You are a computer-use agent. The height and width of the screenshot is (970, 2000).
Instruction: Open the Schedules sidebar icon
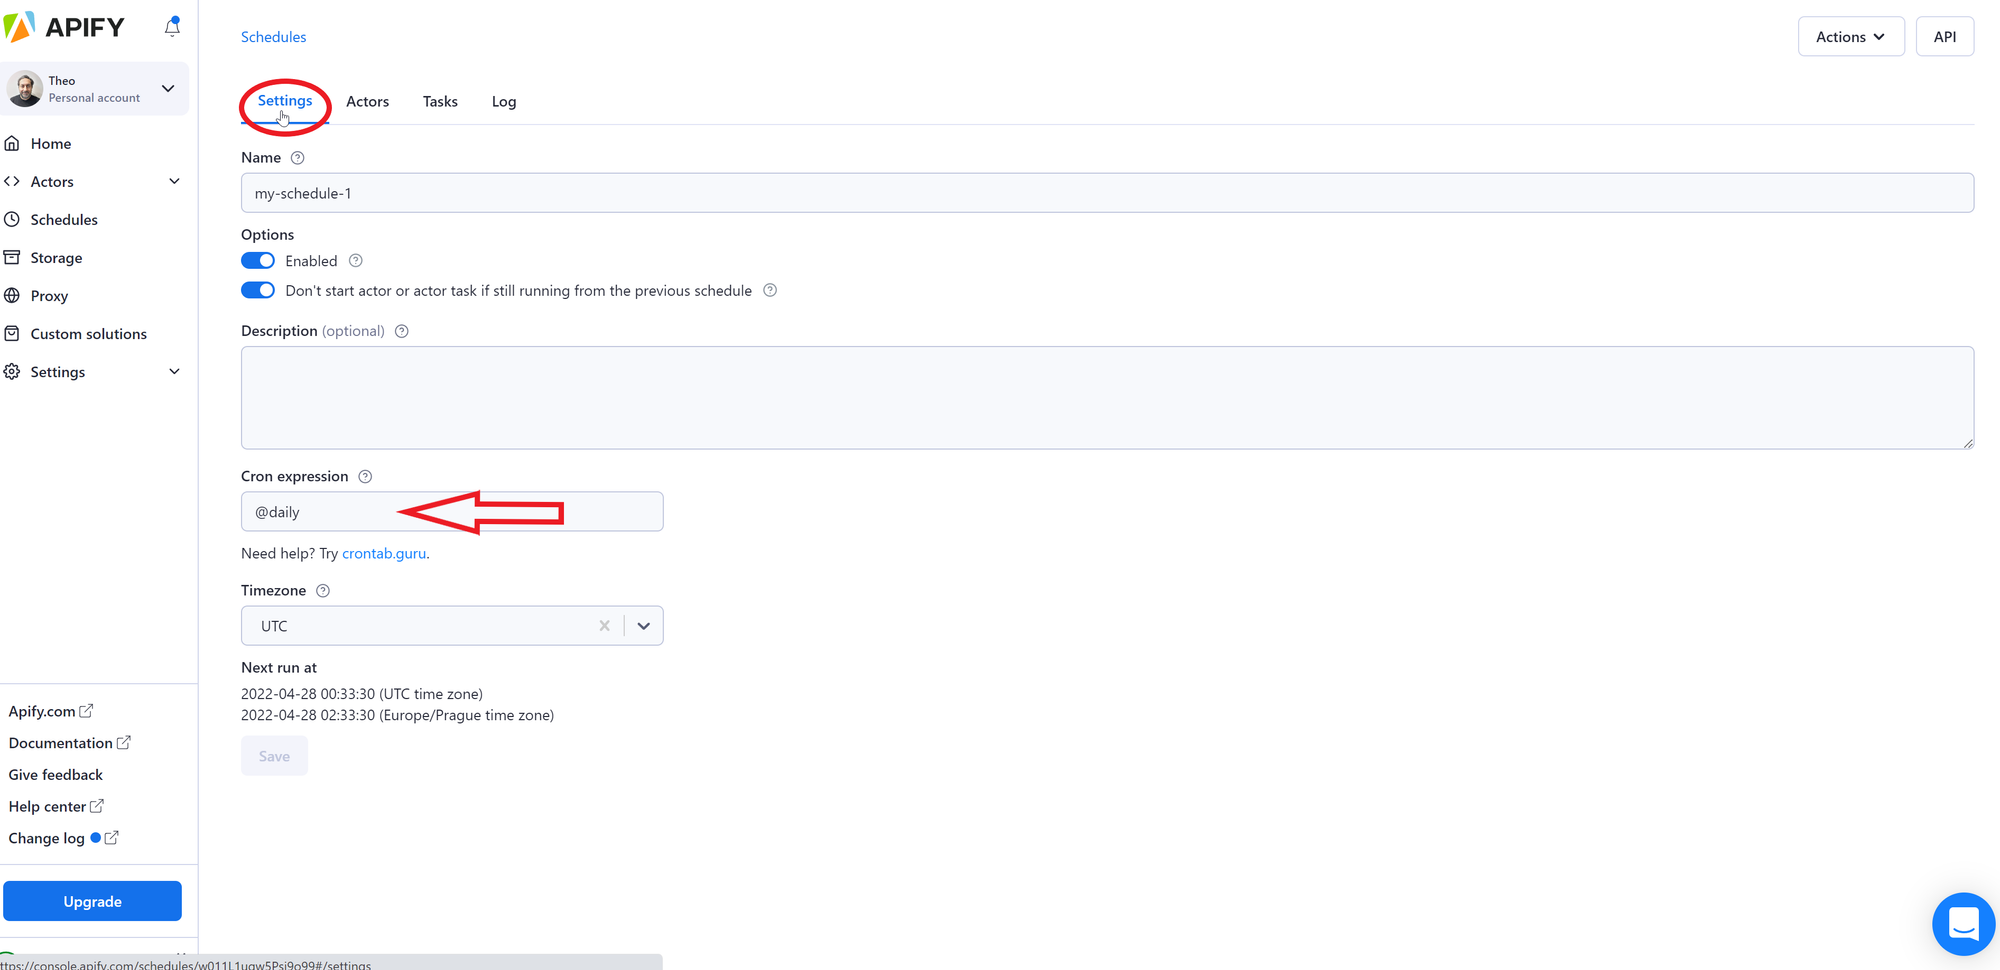click(13, 219)
